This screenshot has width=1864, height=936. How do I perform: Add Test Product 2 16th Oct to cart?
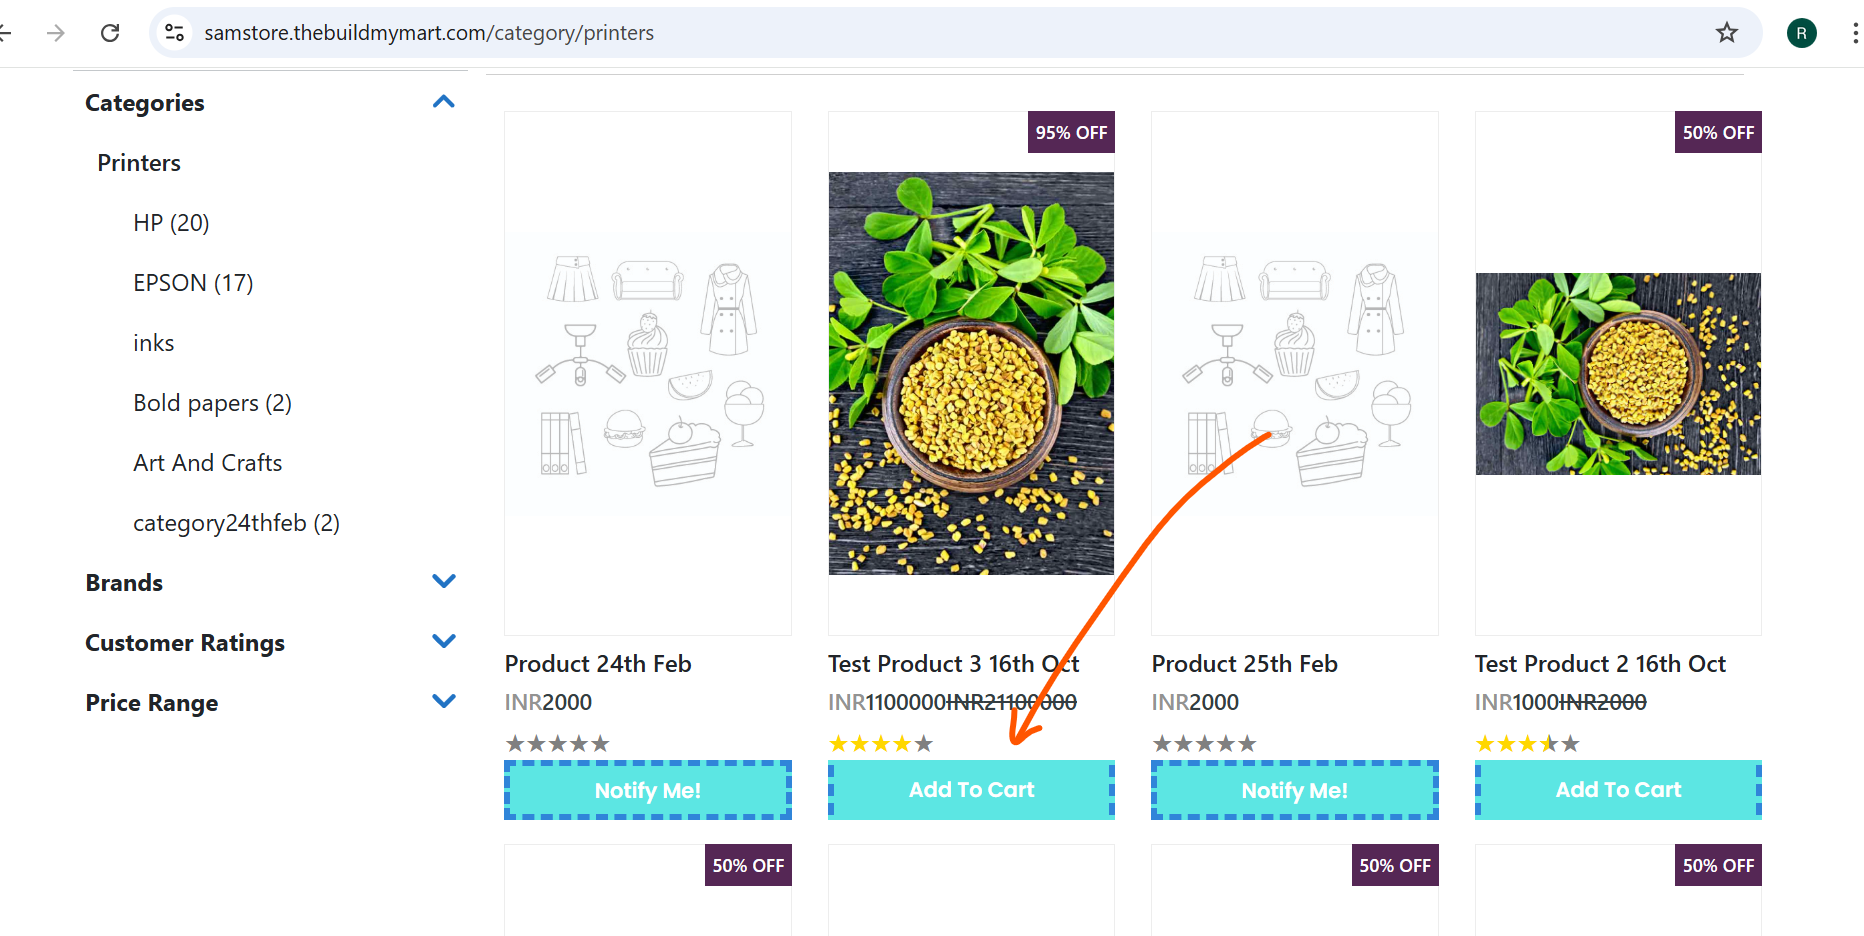click(1618, 790)
